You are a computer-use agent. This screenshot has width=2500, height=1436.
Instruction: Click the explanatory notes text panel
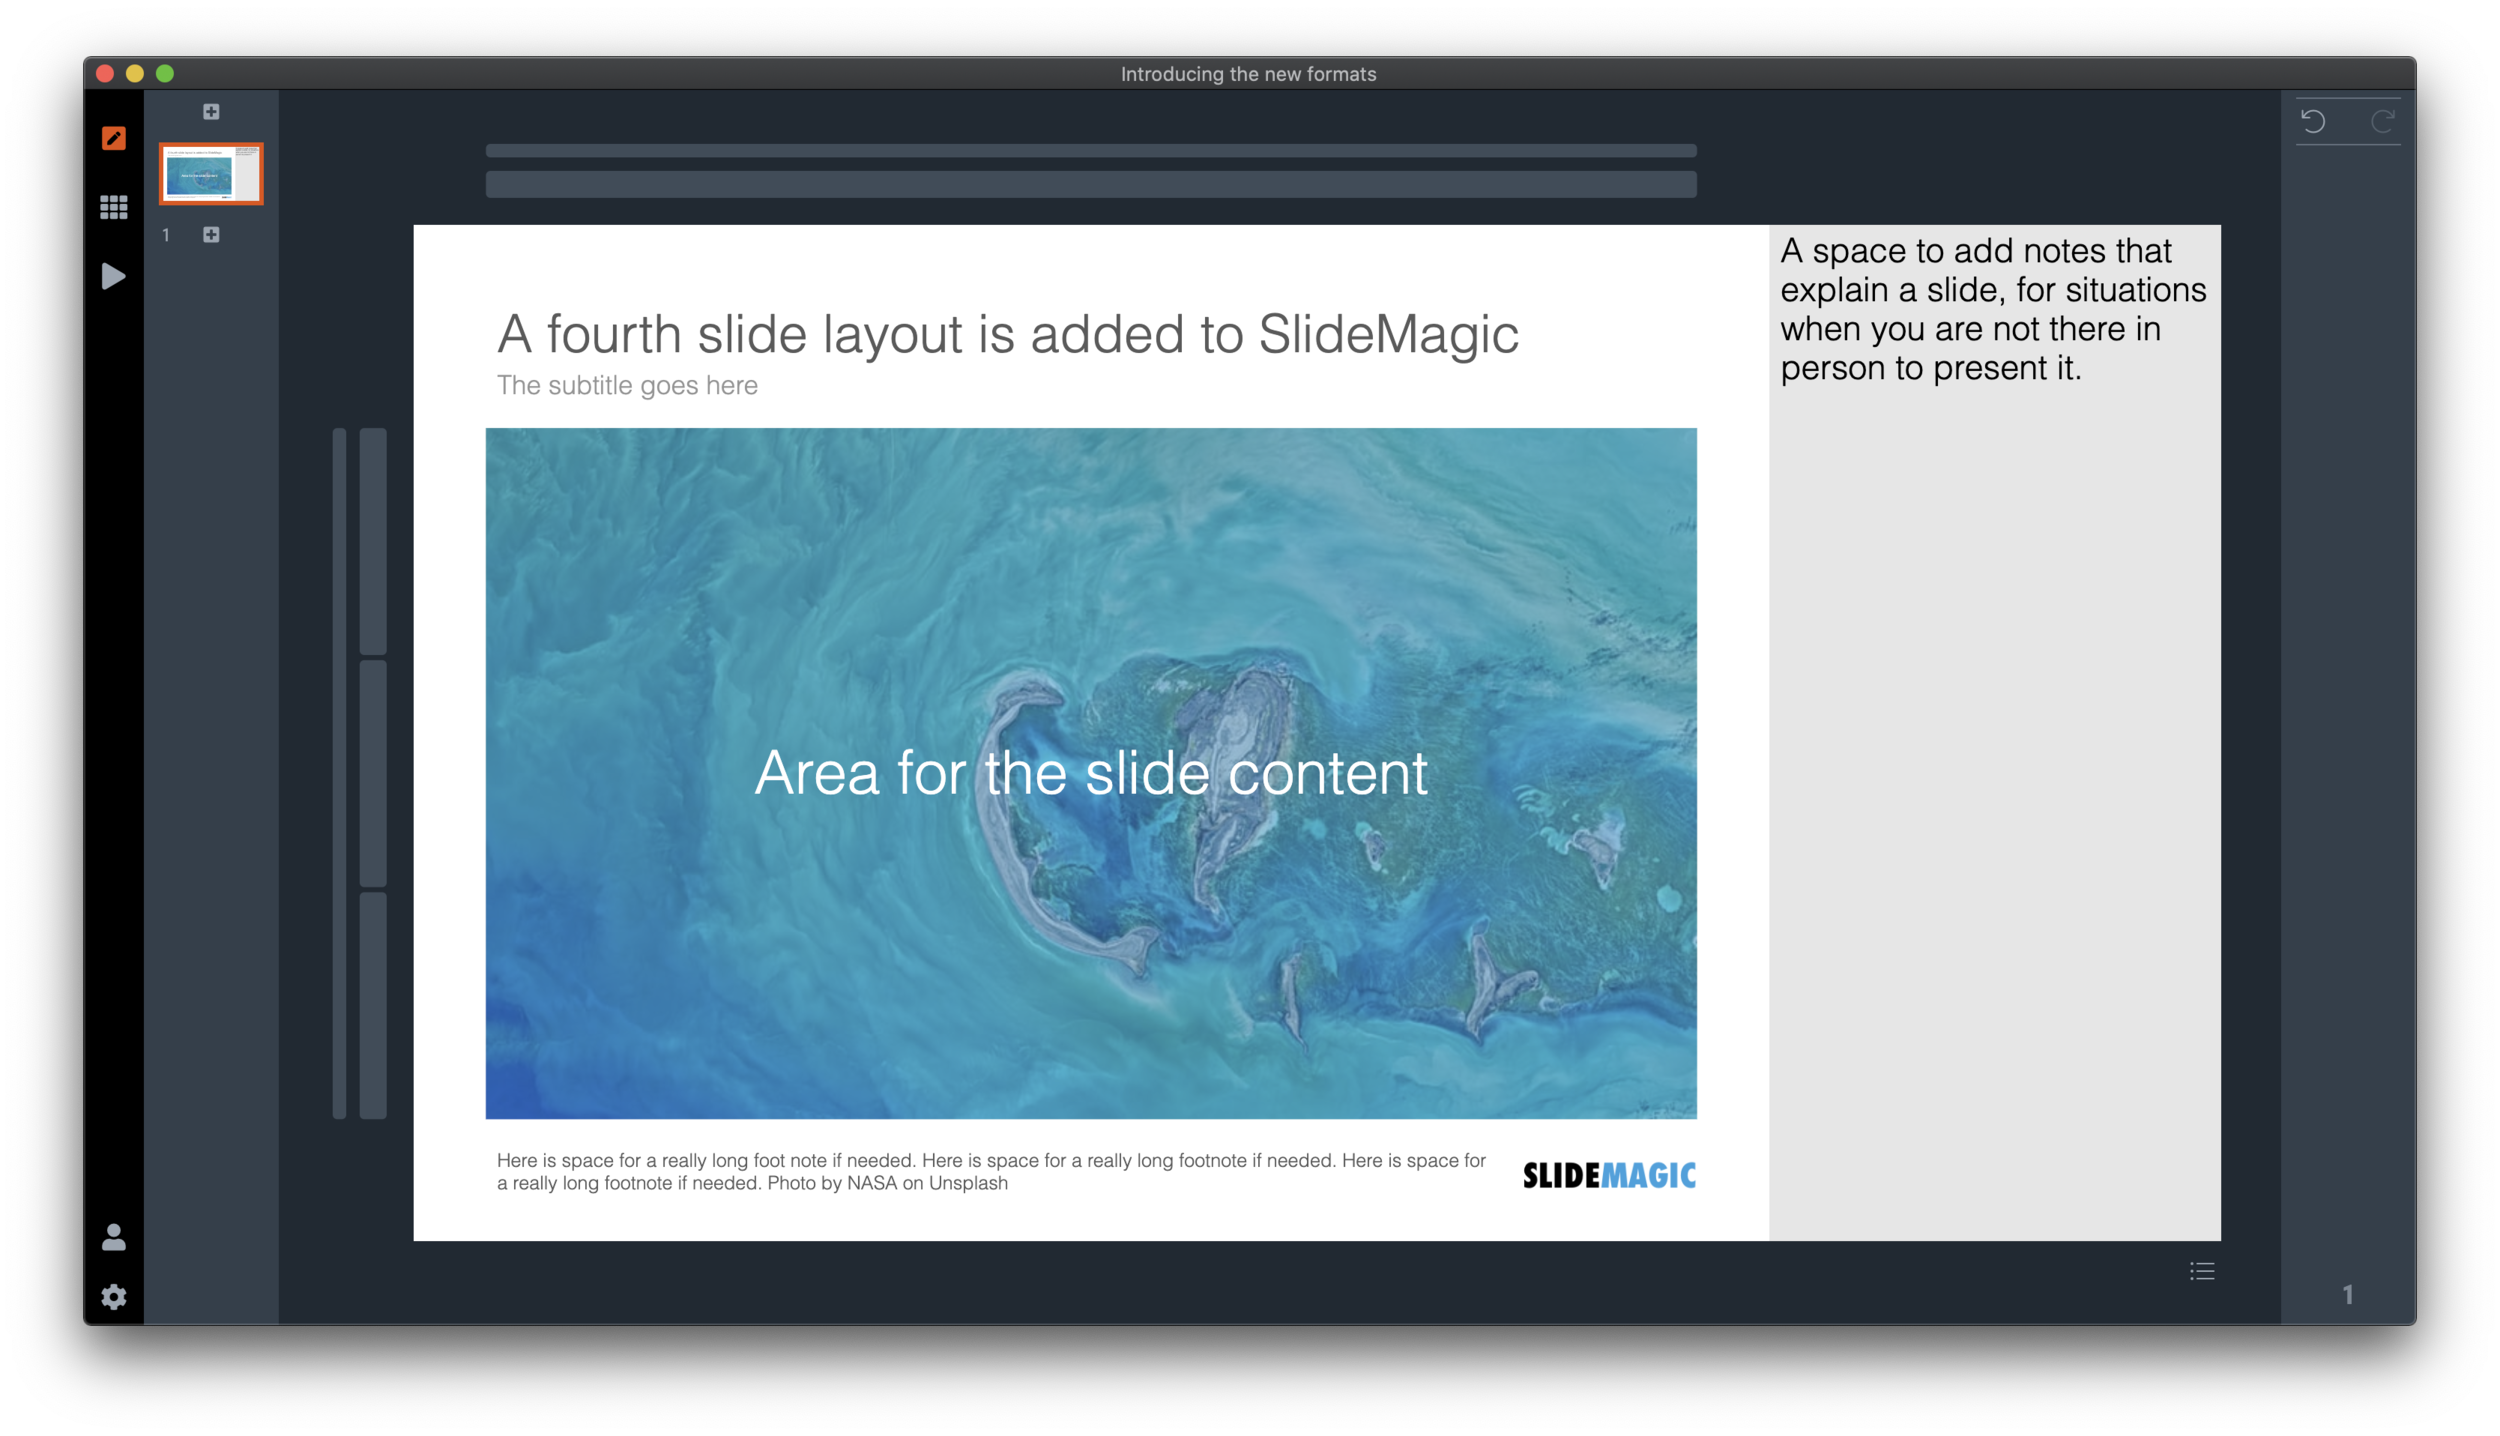pyautogui.click(x=1992, y=310)
